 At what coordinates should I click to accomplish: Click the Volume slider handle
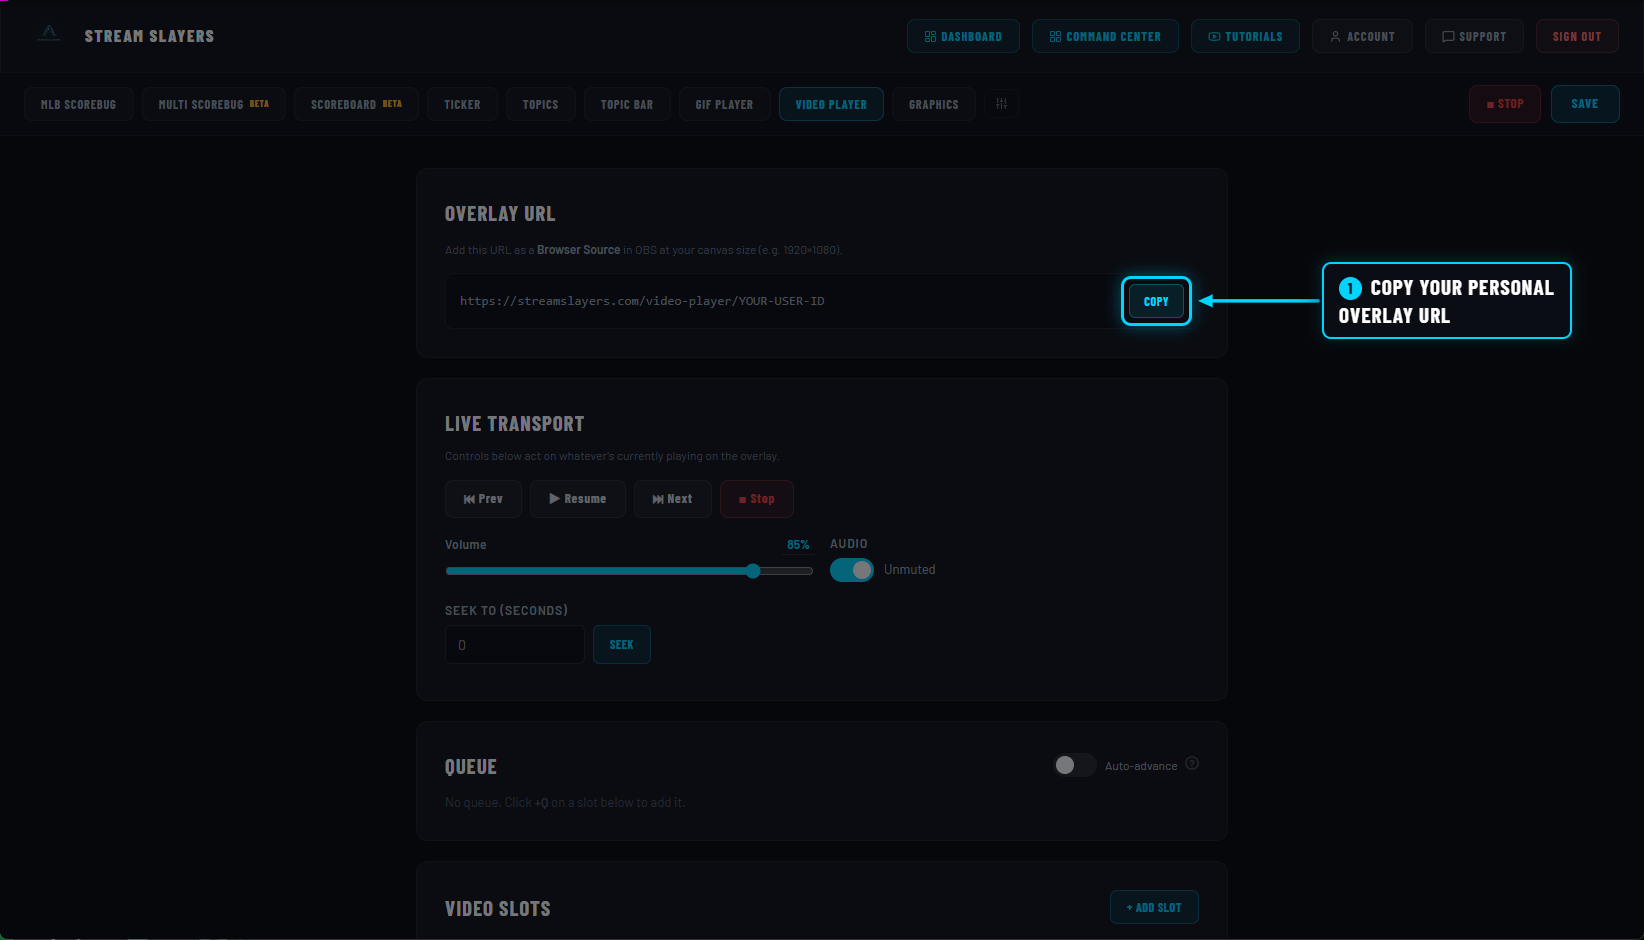753,571
